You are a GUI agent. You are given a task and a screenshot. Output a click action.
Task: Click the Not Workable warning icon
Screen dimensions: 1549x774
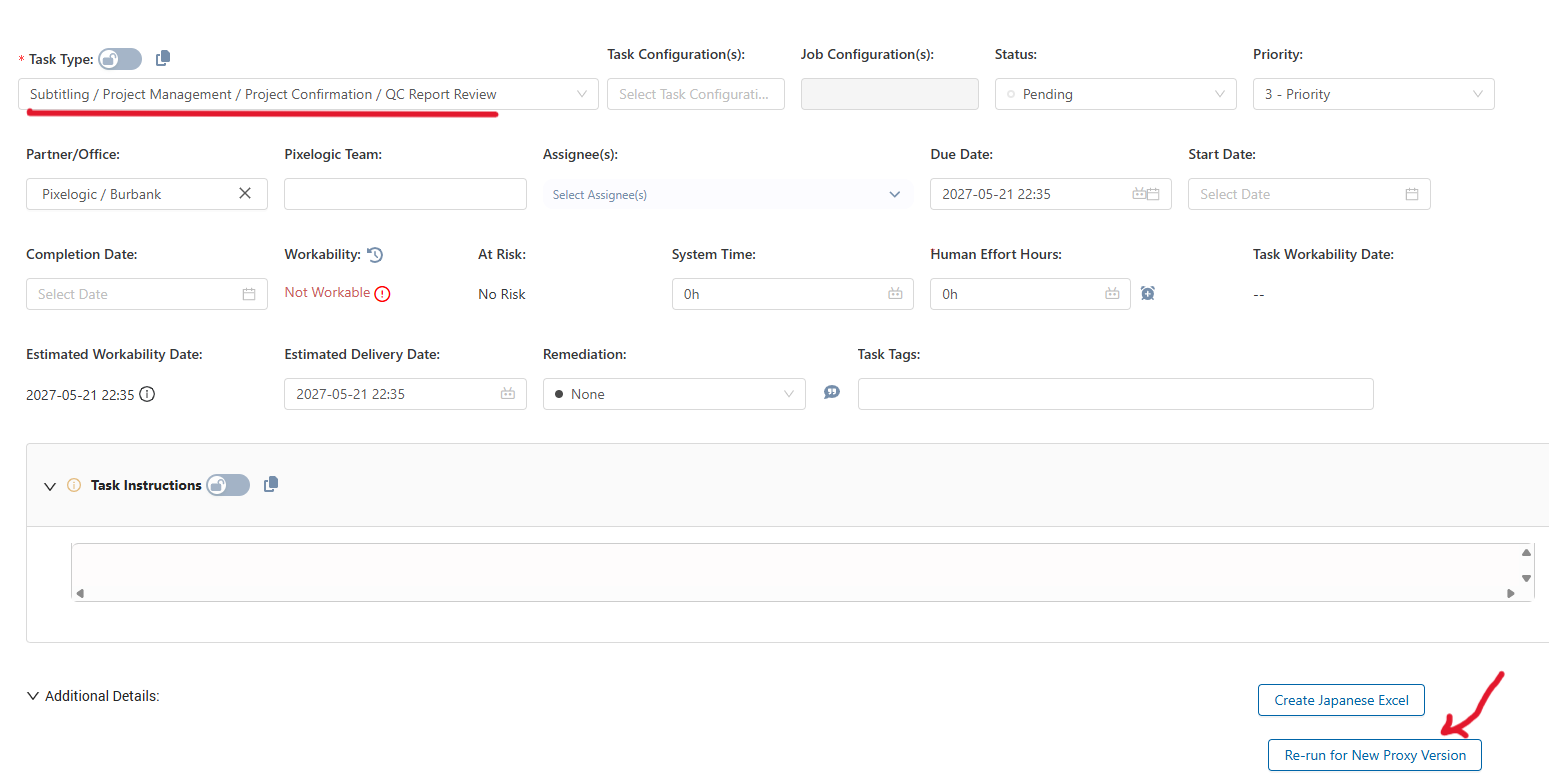click(x=382, y=294)
